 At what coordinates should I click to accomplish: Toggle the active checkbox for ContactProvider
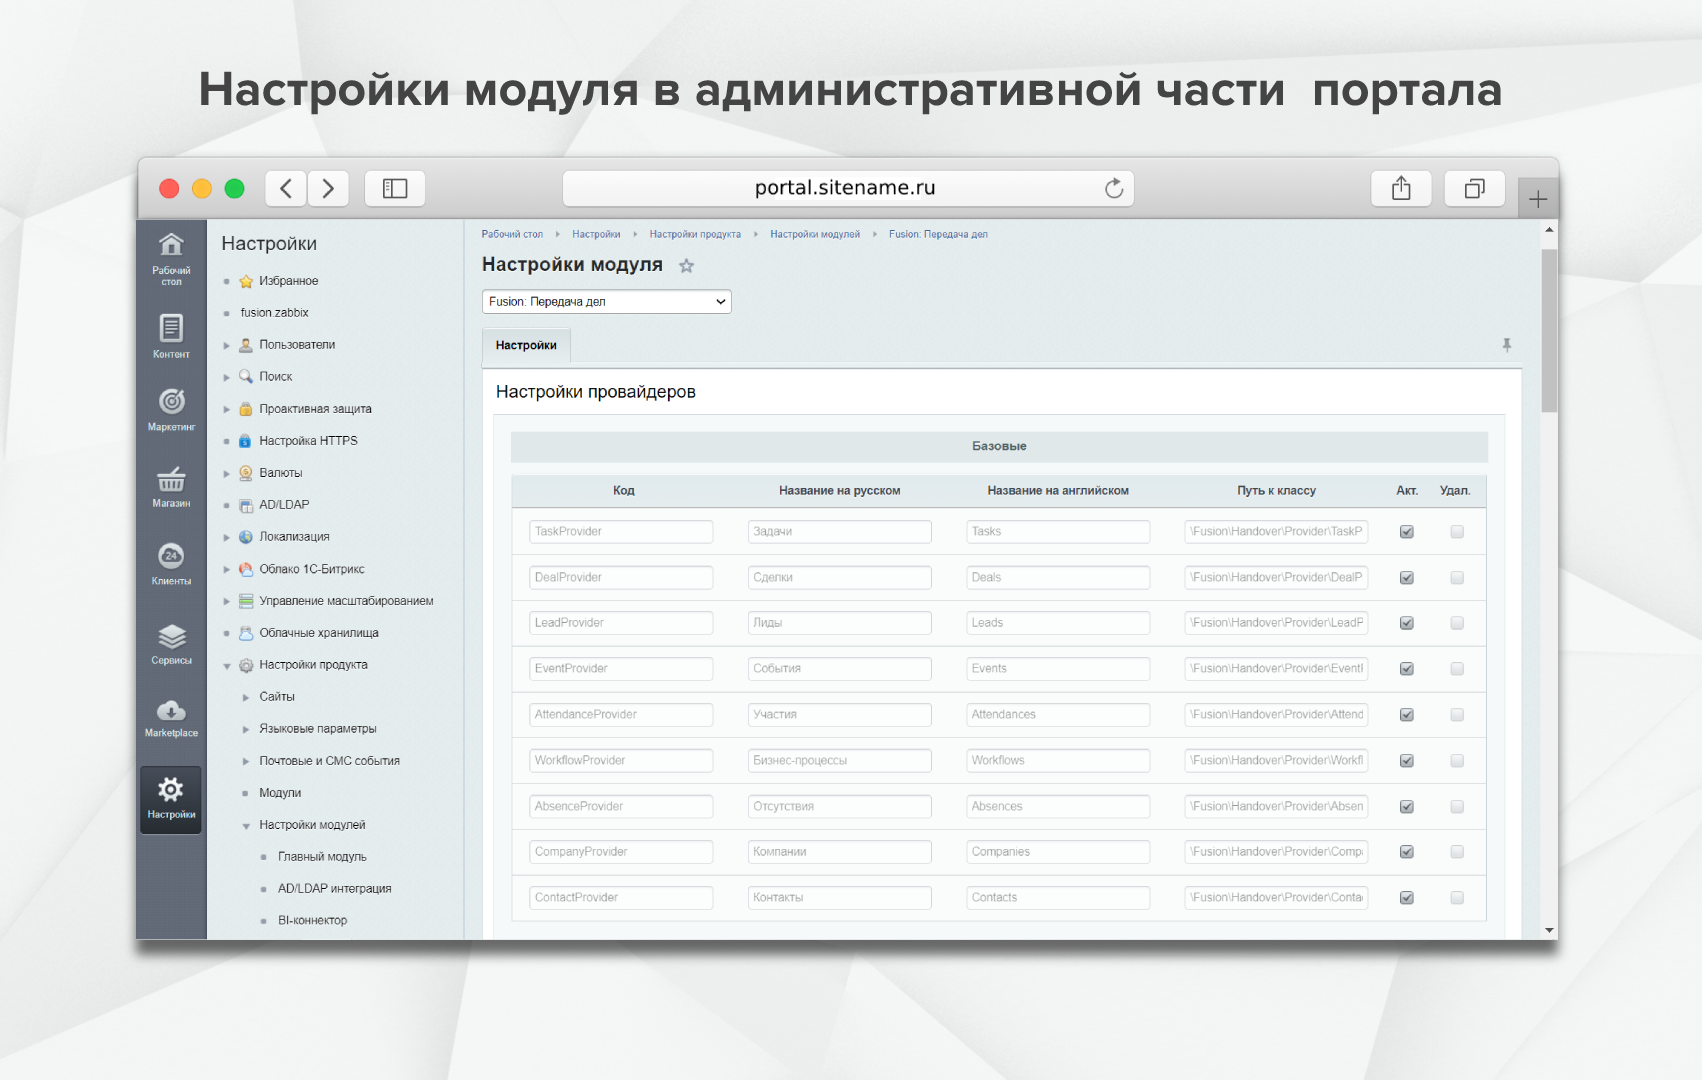[1406, 898]
